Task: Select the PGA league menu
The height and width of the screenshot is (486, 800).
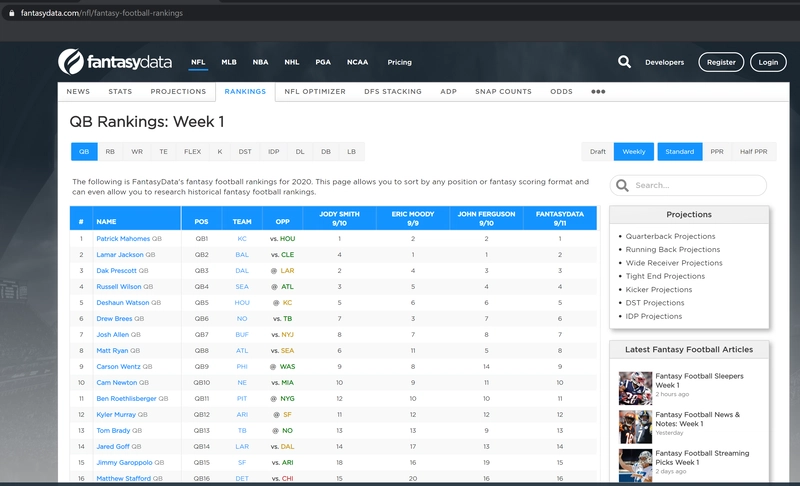Action: click(323, 62)
